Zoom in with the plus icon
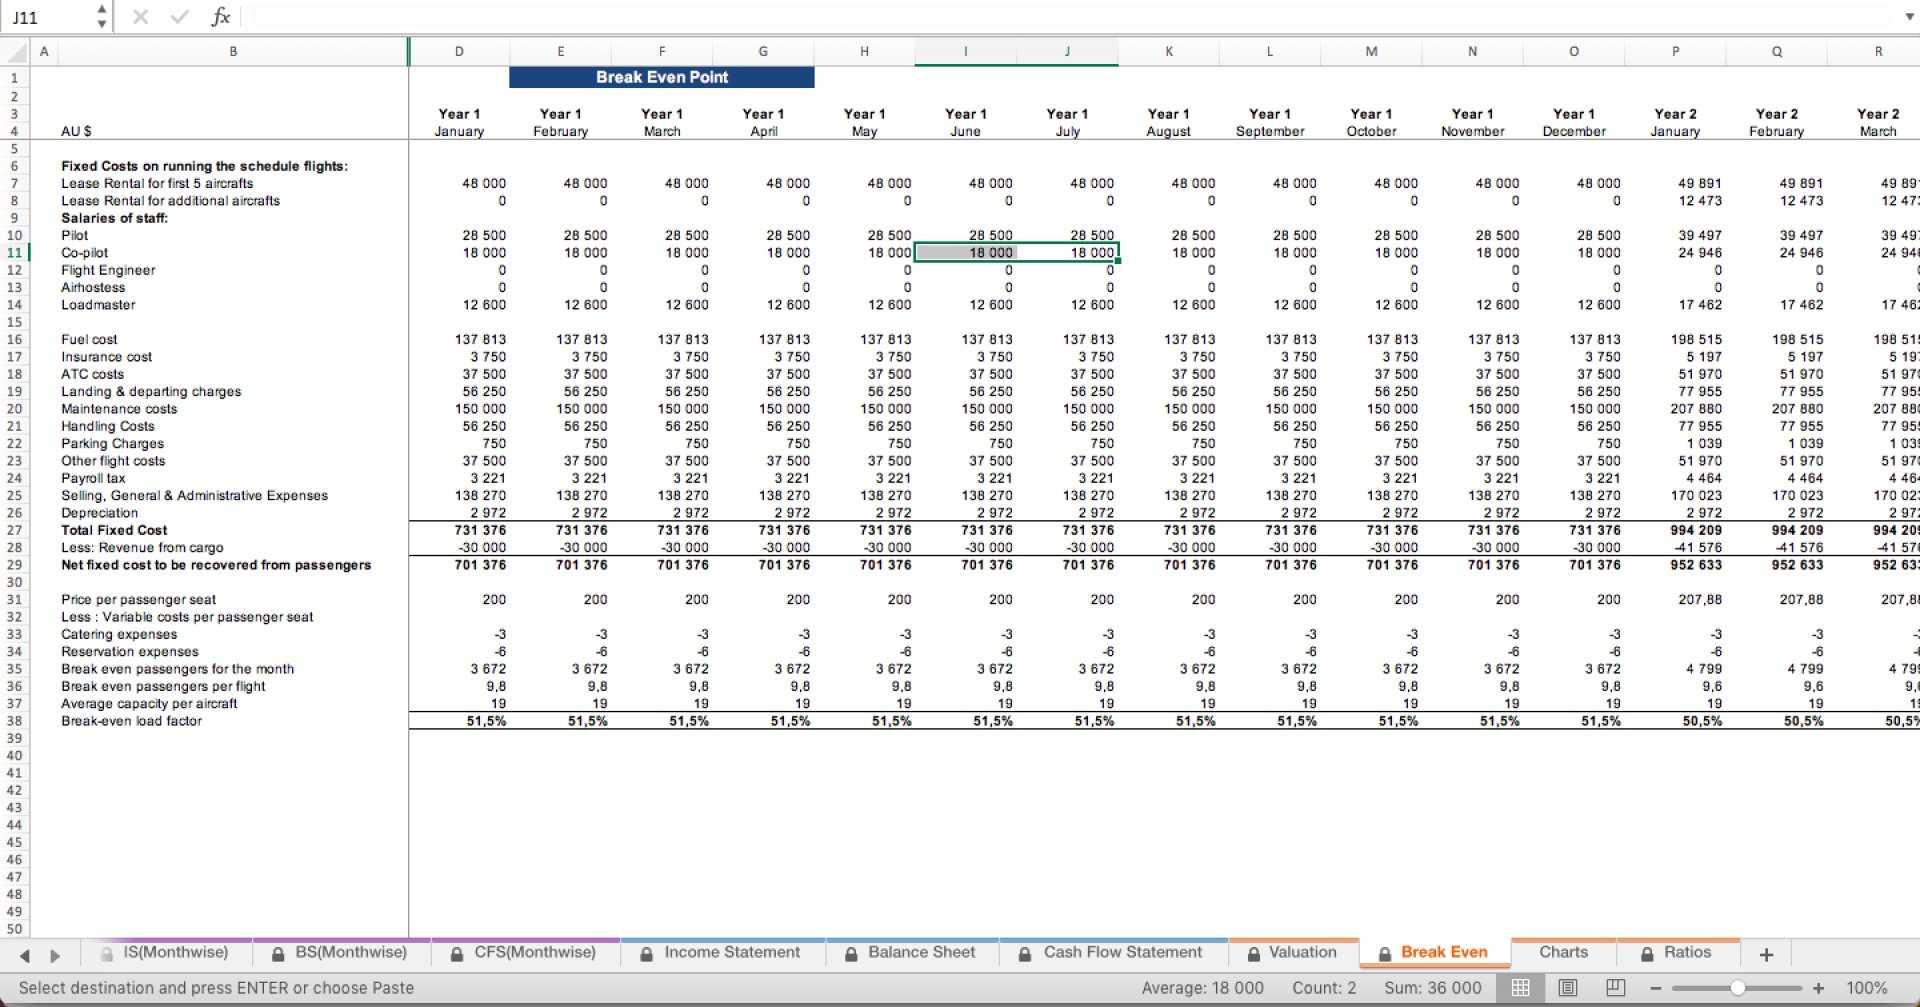 point(1819,987)
